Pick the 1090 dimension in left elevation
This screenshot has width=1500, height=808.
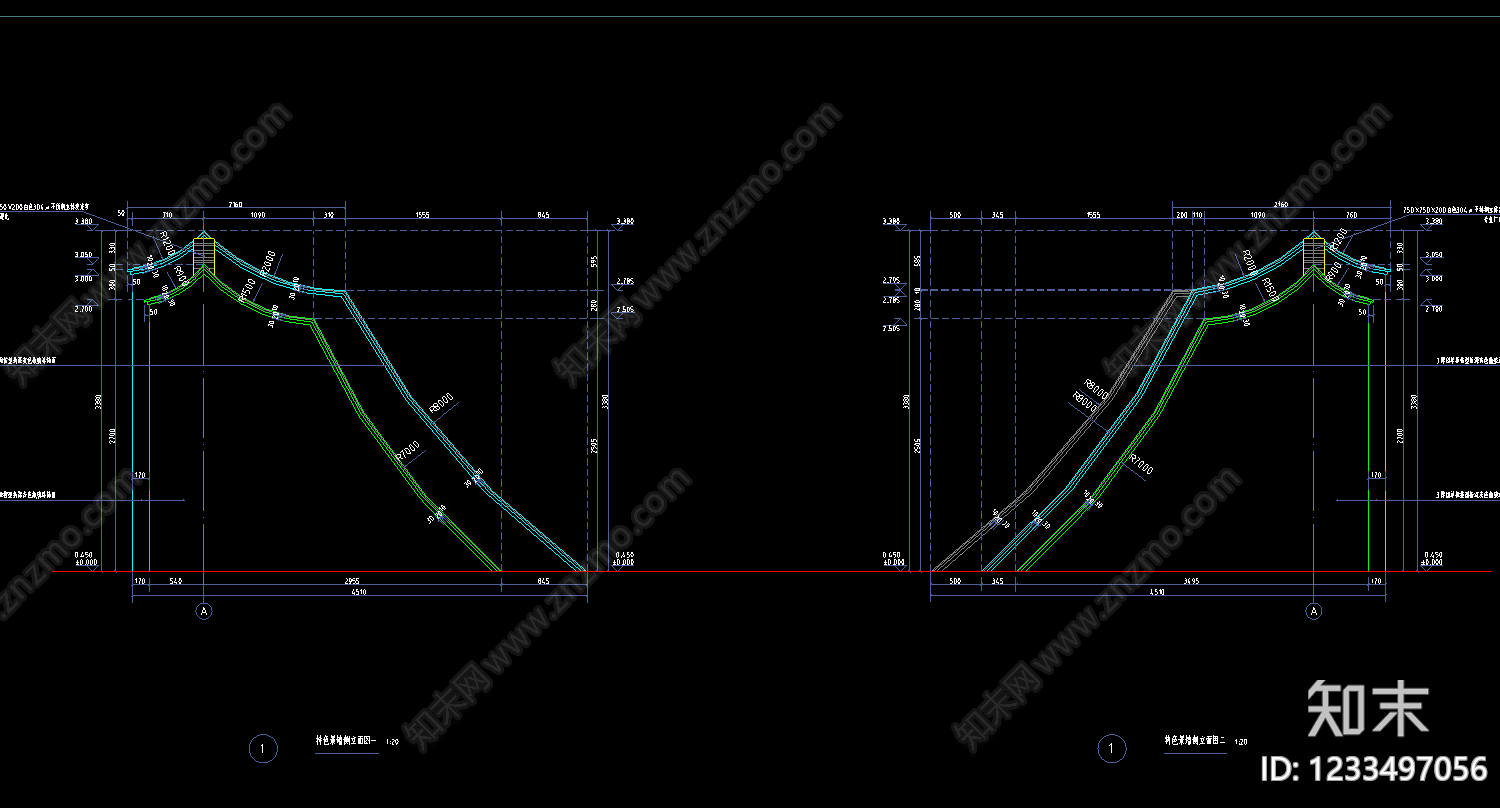(257, 215)
